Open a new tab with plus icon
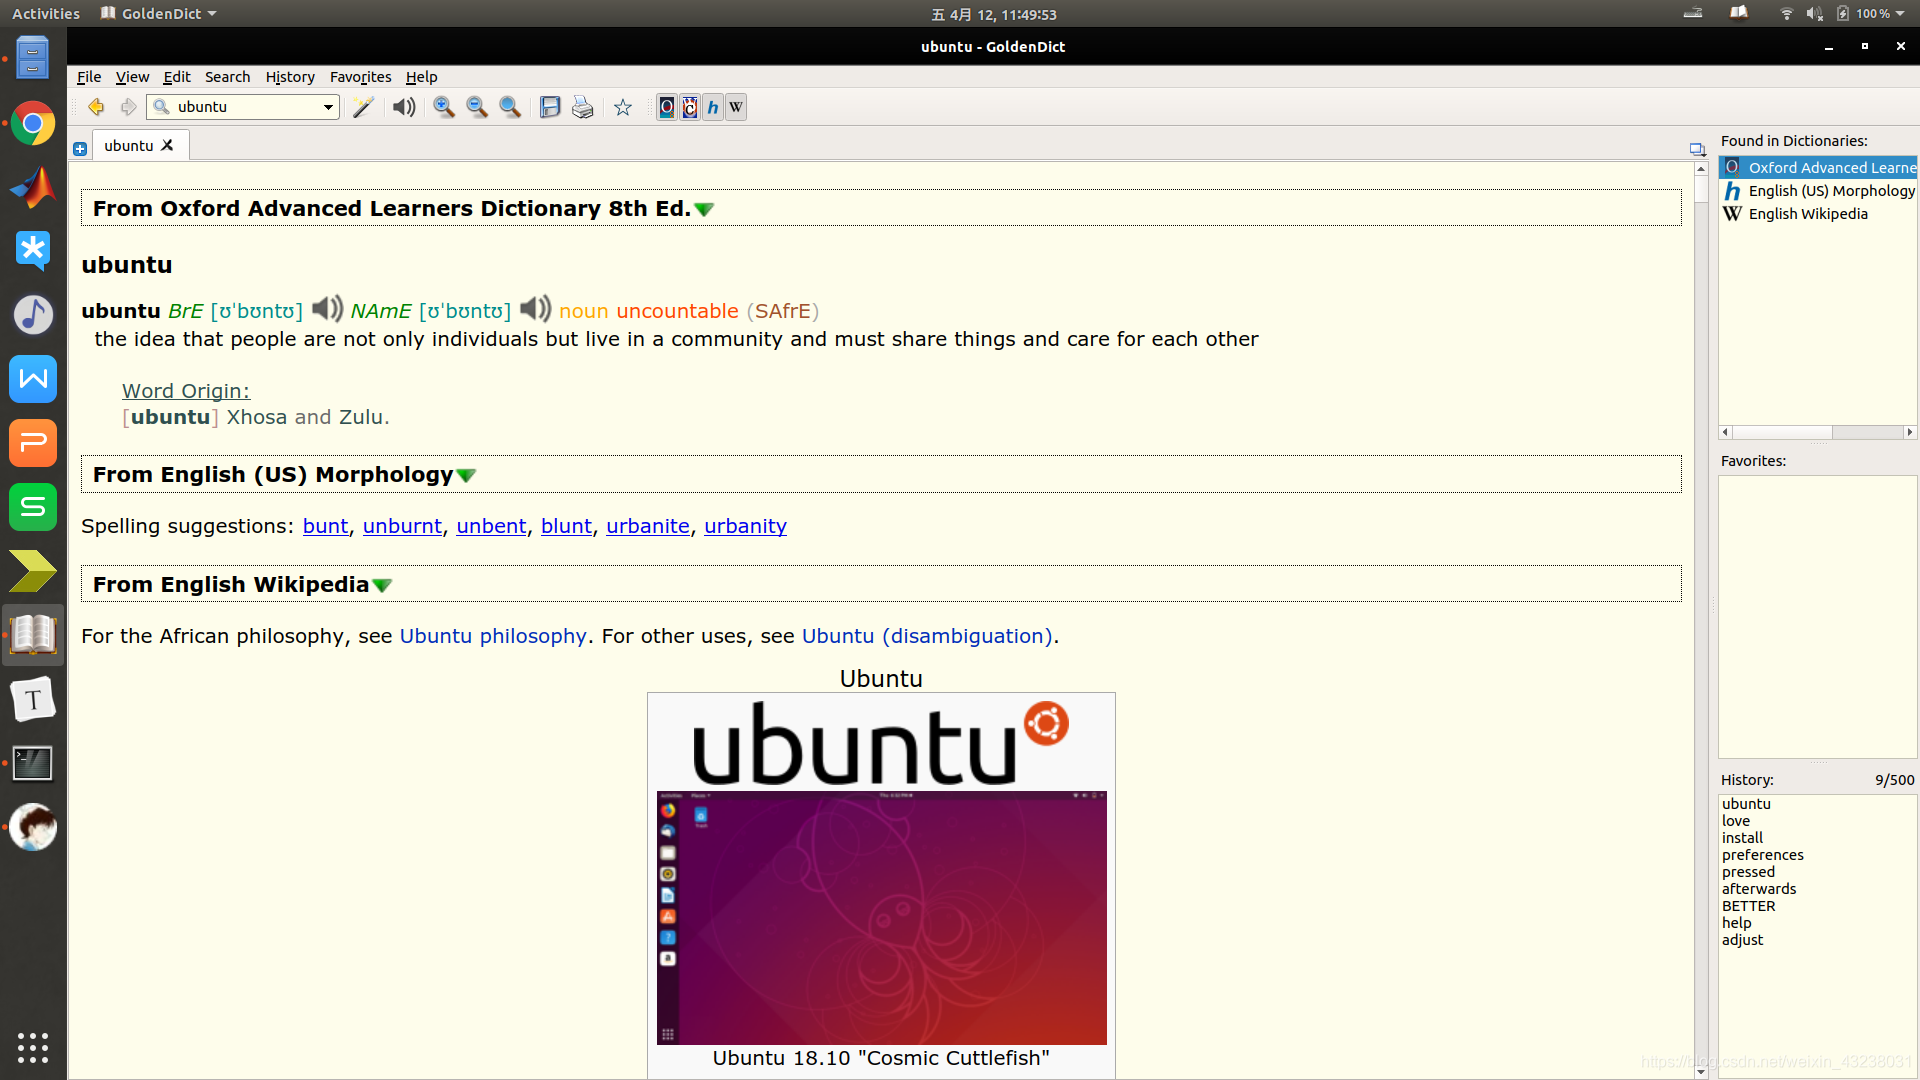 point(80,148)
